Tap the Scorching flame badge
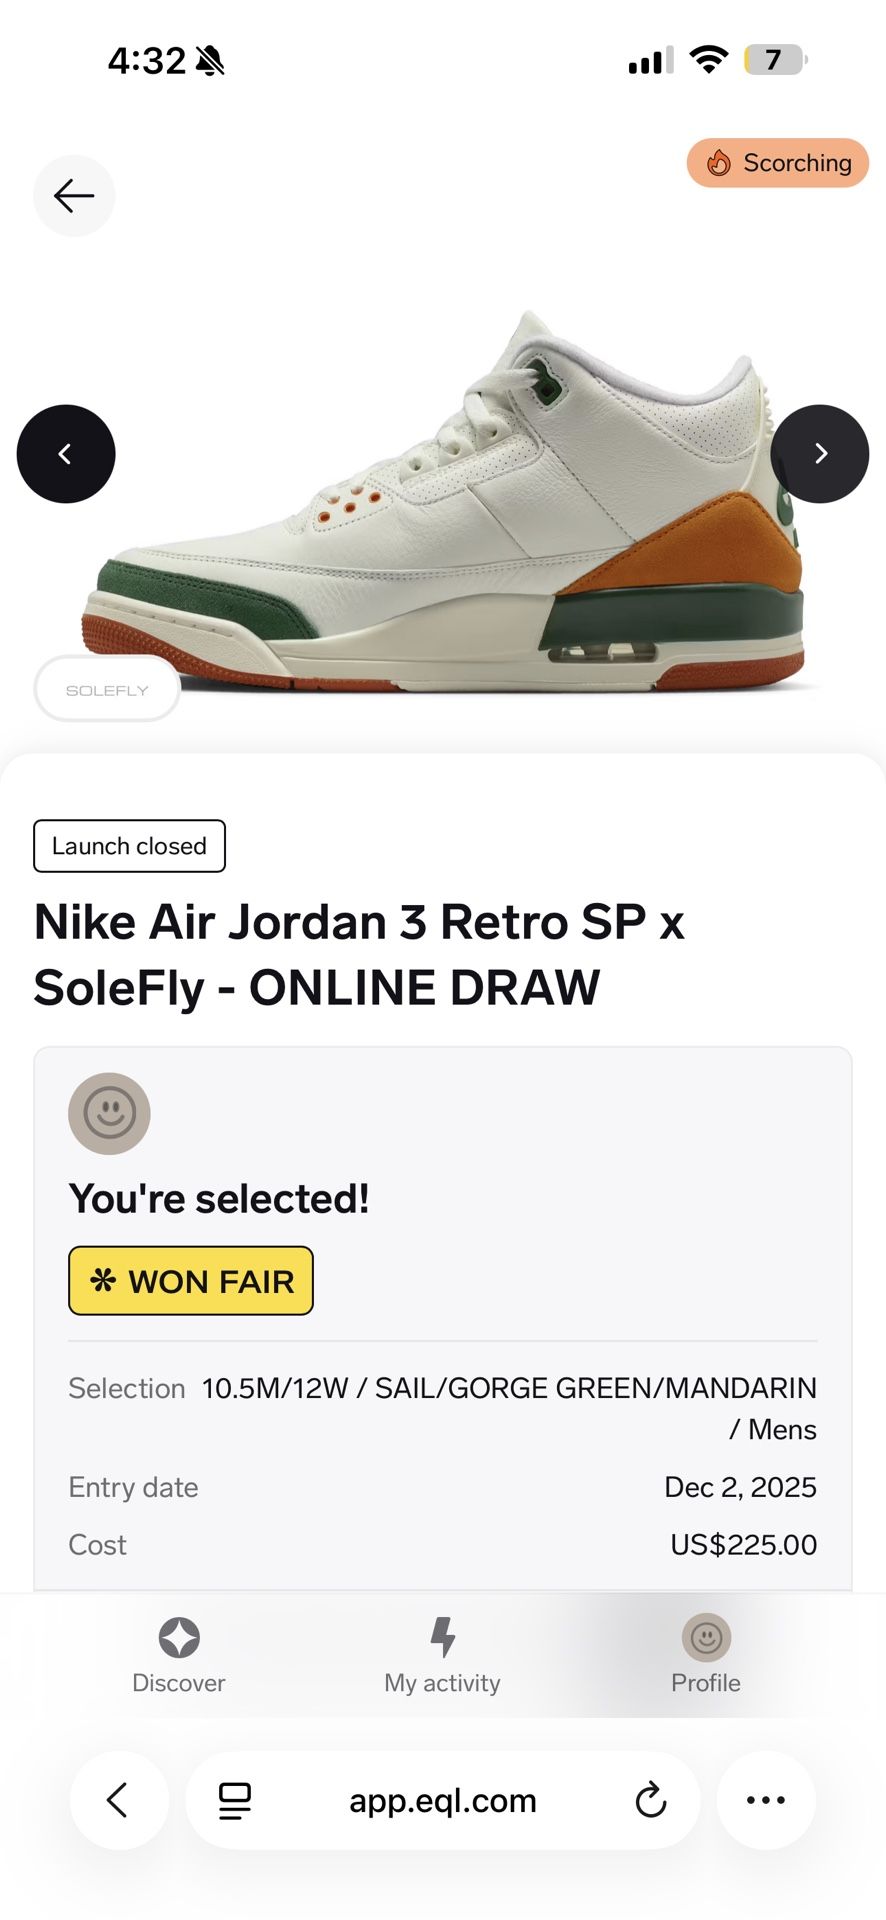Screen dimensions: 886x1920 tap(777, 163)
